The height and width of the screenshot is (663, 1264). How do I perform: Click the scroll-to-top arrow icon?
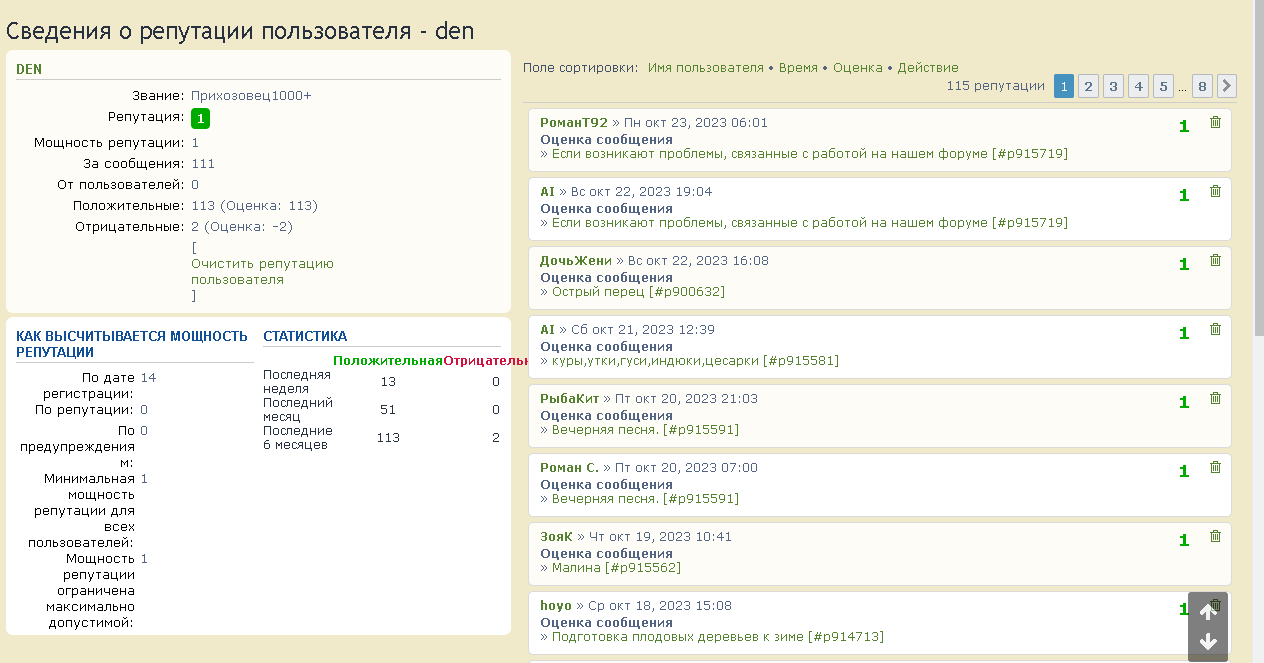pyautogui.click(x=1207, y=613)
